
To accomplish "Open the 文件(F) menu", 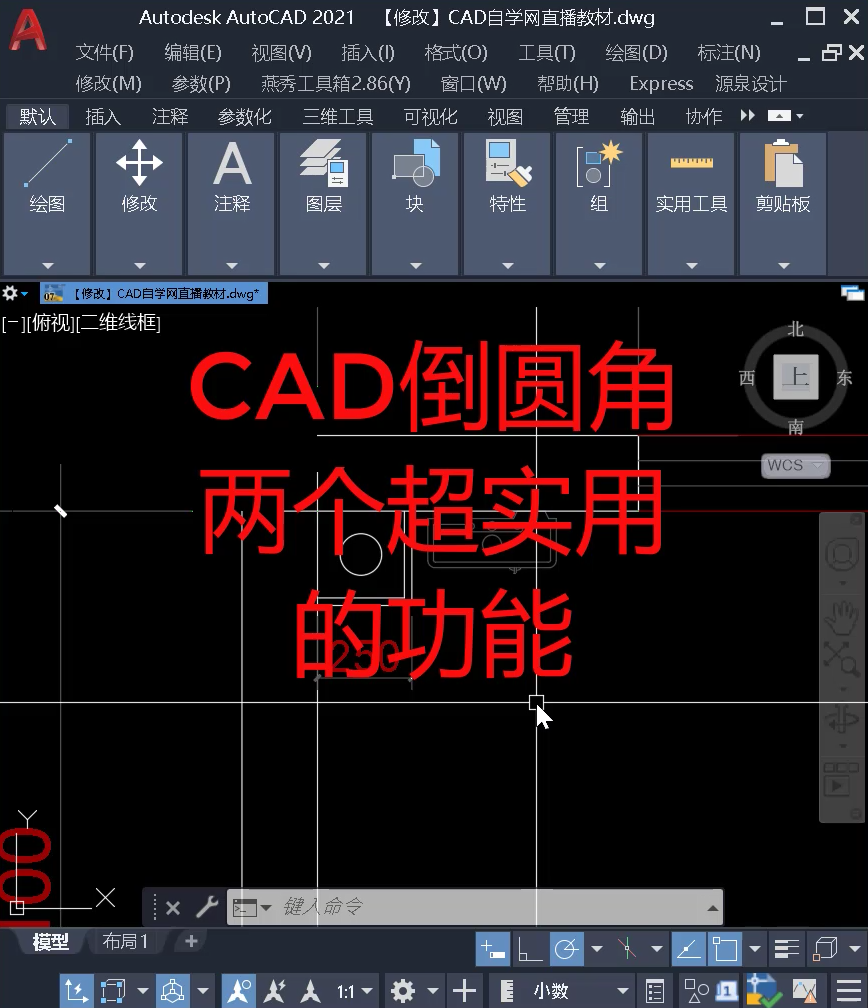I will click(x=104, y=52).
